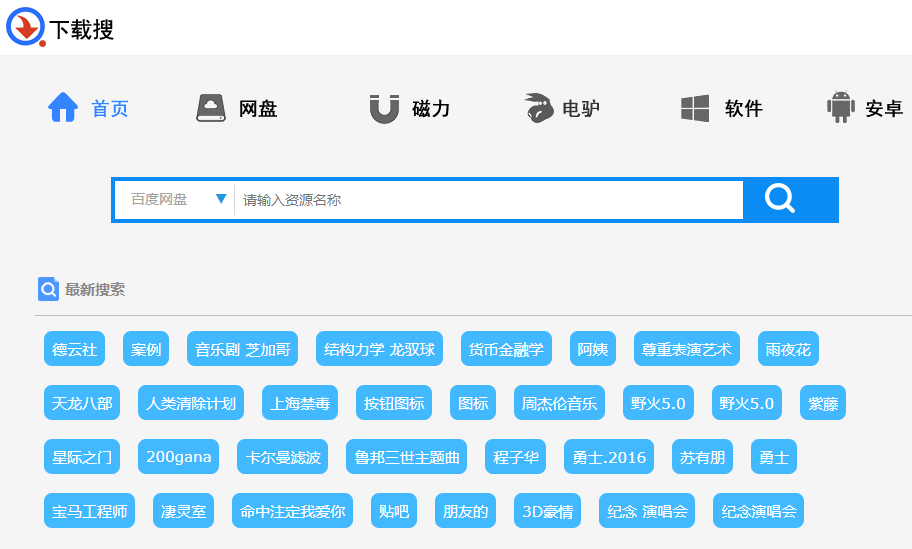Select the 德云社 search tag
The width and height of the screenshot is (912, 549).
tap(75, 349)
